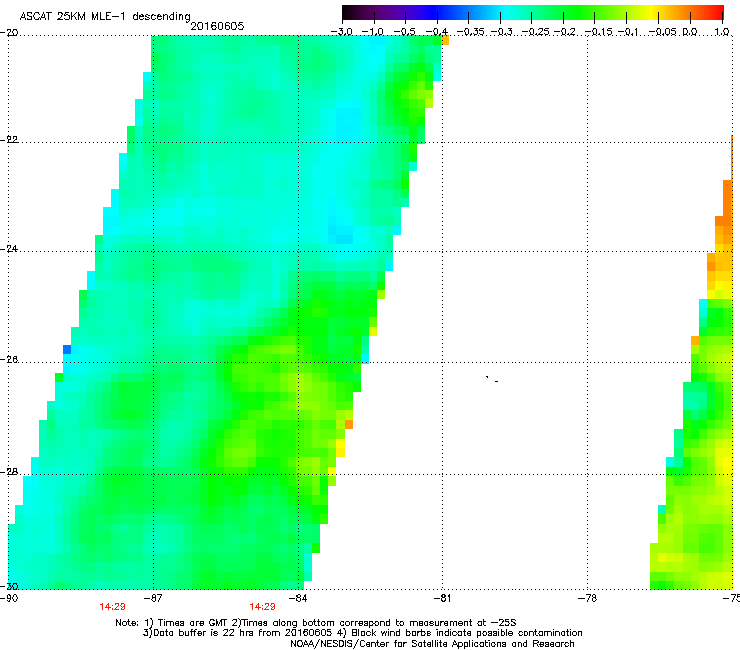Click the orange pixel at swath's top-right corner
The width and height of the screenshot is (740, 650).
(445, 41)
